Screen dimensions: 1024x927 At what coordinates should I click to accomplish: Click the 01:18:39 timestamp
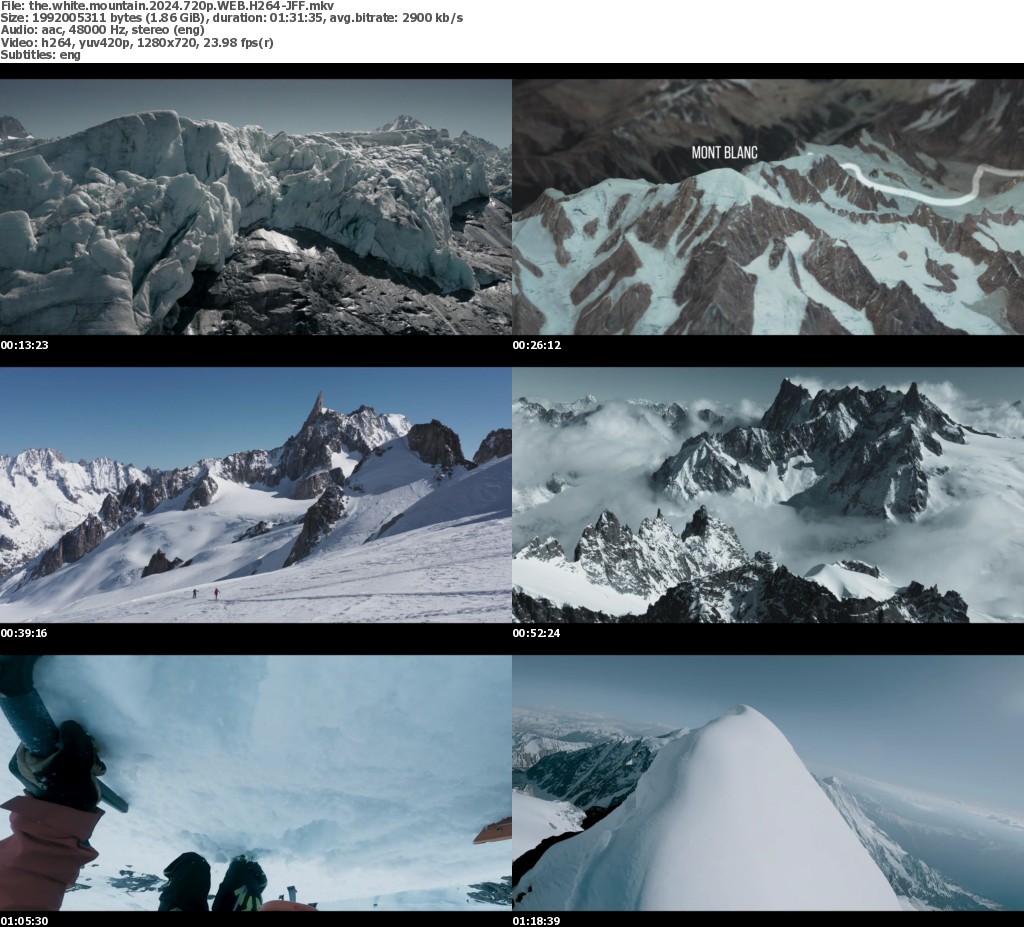537,920
